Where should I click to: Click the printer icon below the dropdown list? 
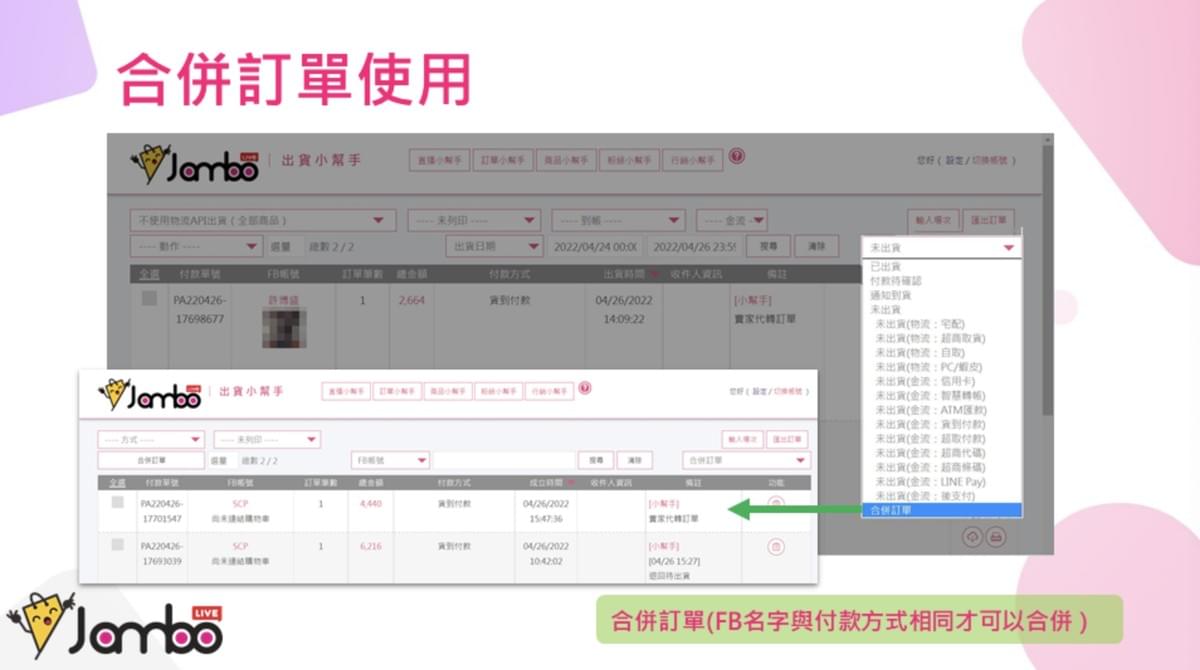[995, 537]
